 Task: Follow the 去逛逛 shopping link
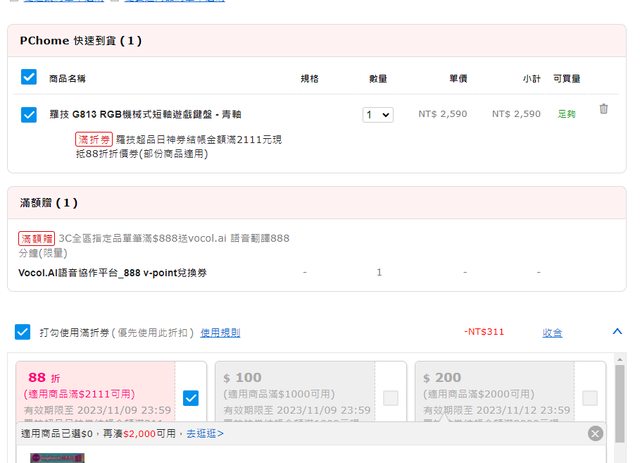(204, 434)
